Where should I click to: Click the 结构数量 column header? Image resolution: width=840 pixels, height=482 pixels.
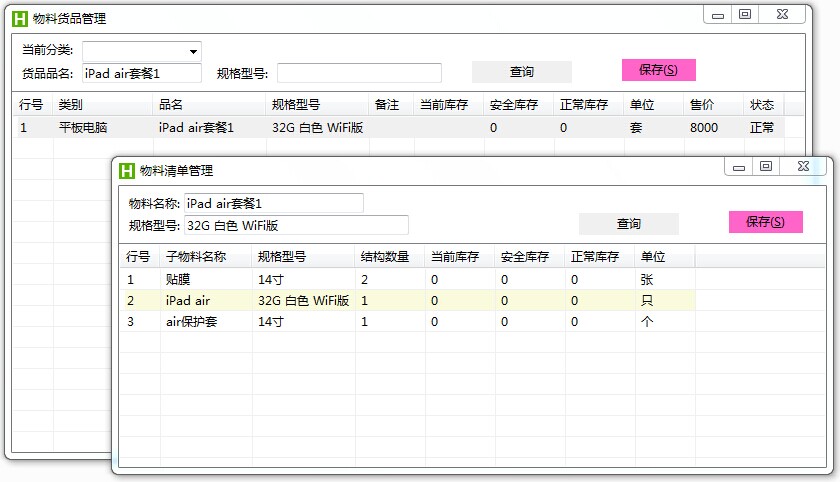[x=390, y=257]
